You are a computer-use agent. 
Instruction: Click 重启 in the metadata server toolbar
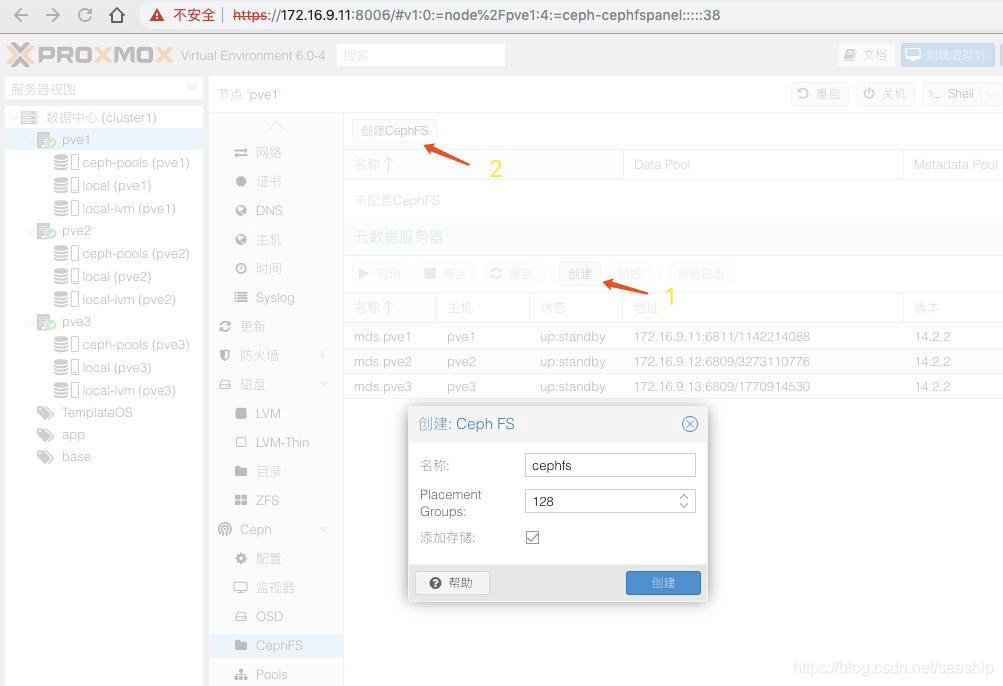coord(512,274)
